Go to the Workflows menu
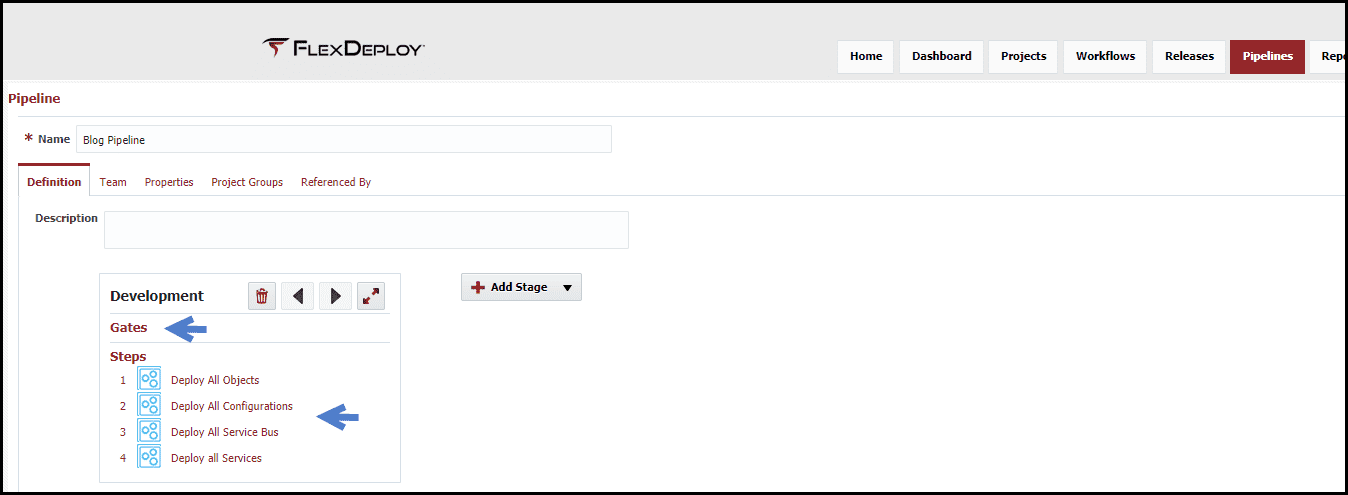Image resolution: width=1348 pixels, height=495 pixels. 1105,56
